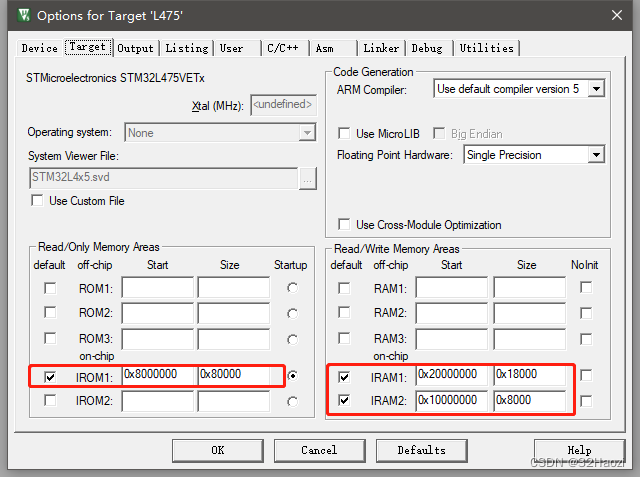
Task: Toggle the IRAM1 NoInit checkbox
Action: [586, 375]
